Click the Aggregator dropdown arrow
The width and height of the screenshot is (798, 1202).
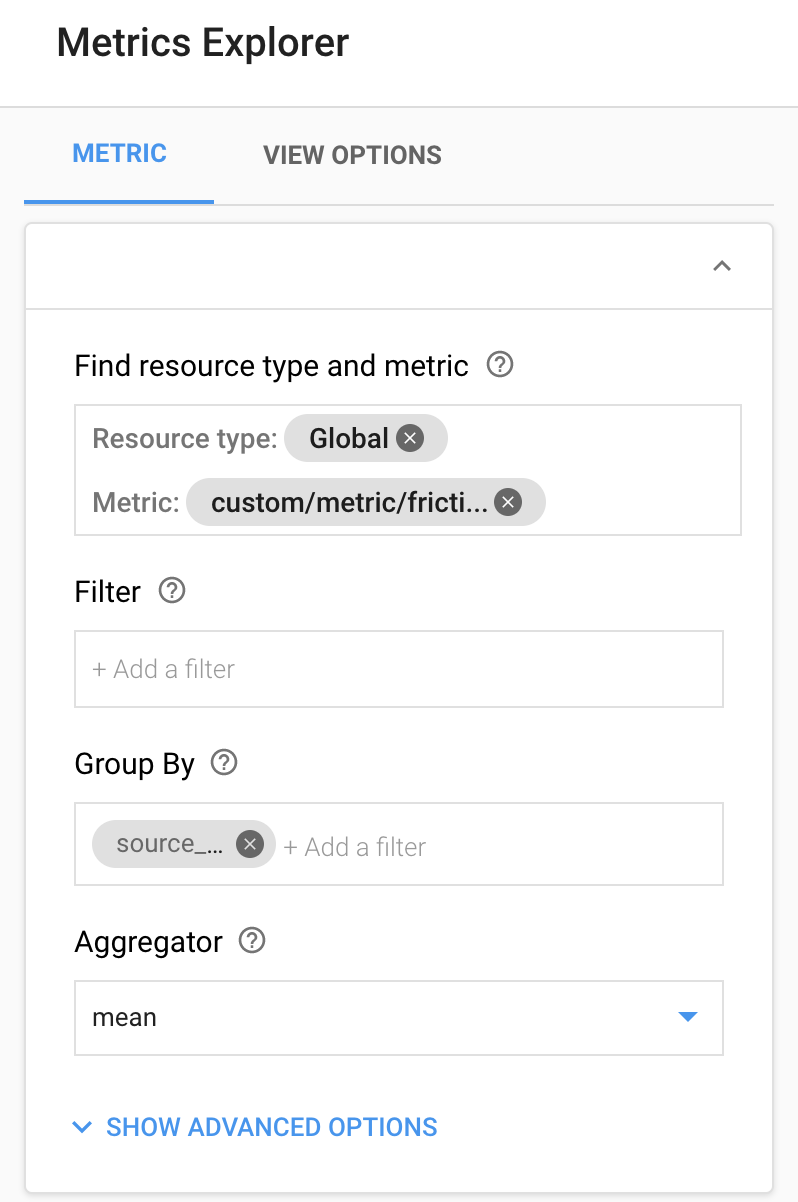tap(687, 1018)
